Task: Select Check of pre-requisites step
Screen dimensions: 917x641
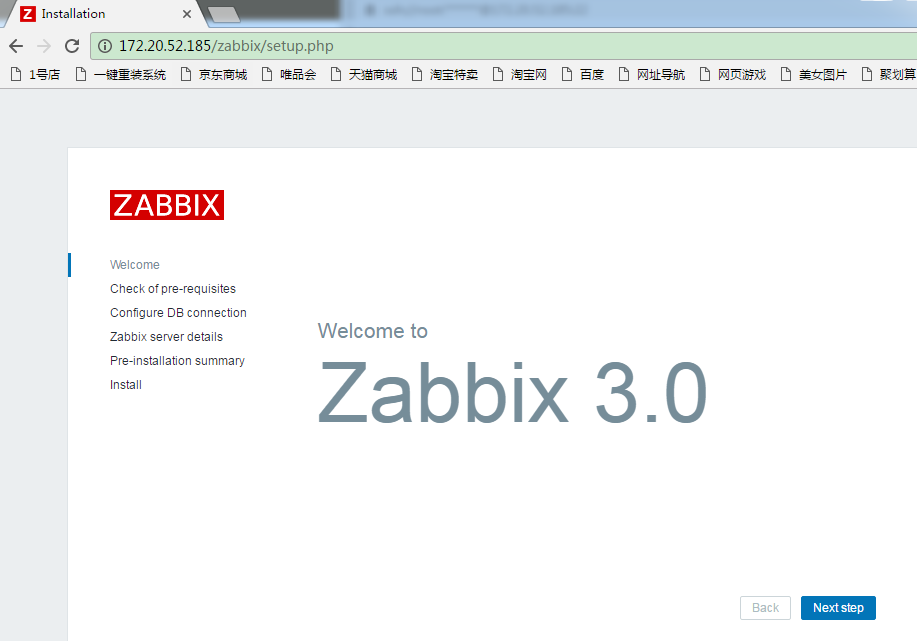Action: 173,288
